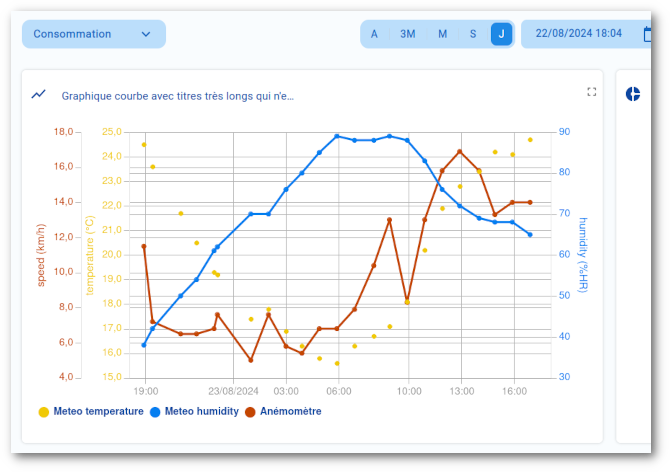
Task: Click the date field 22/08/2024 18:04
Action: point(579,34)
